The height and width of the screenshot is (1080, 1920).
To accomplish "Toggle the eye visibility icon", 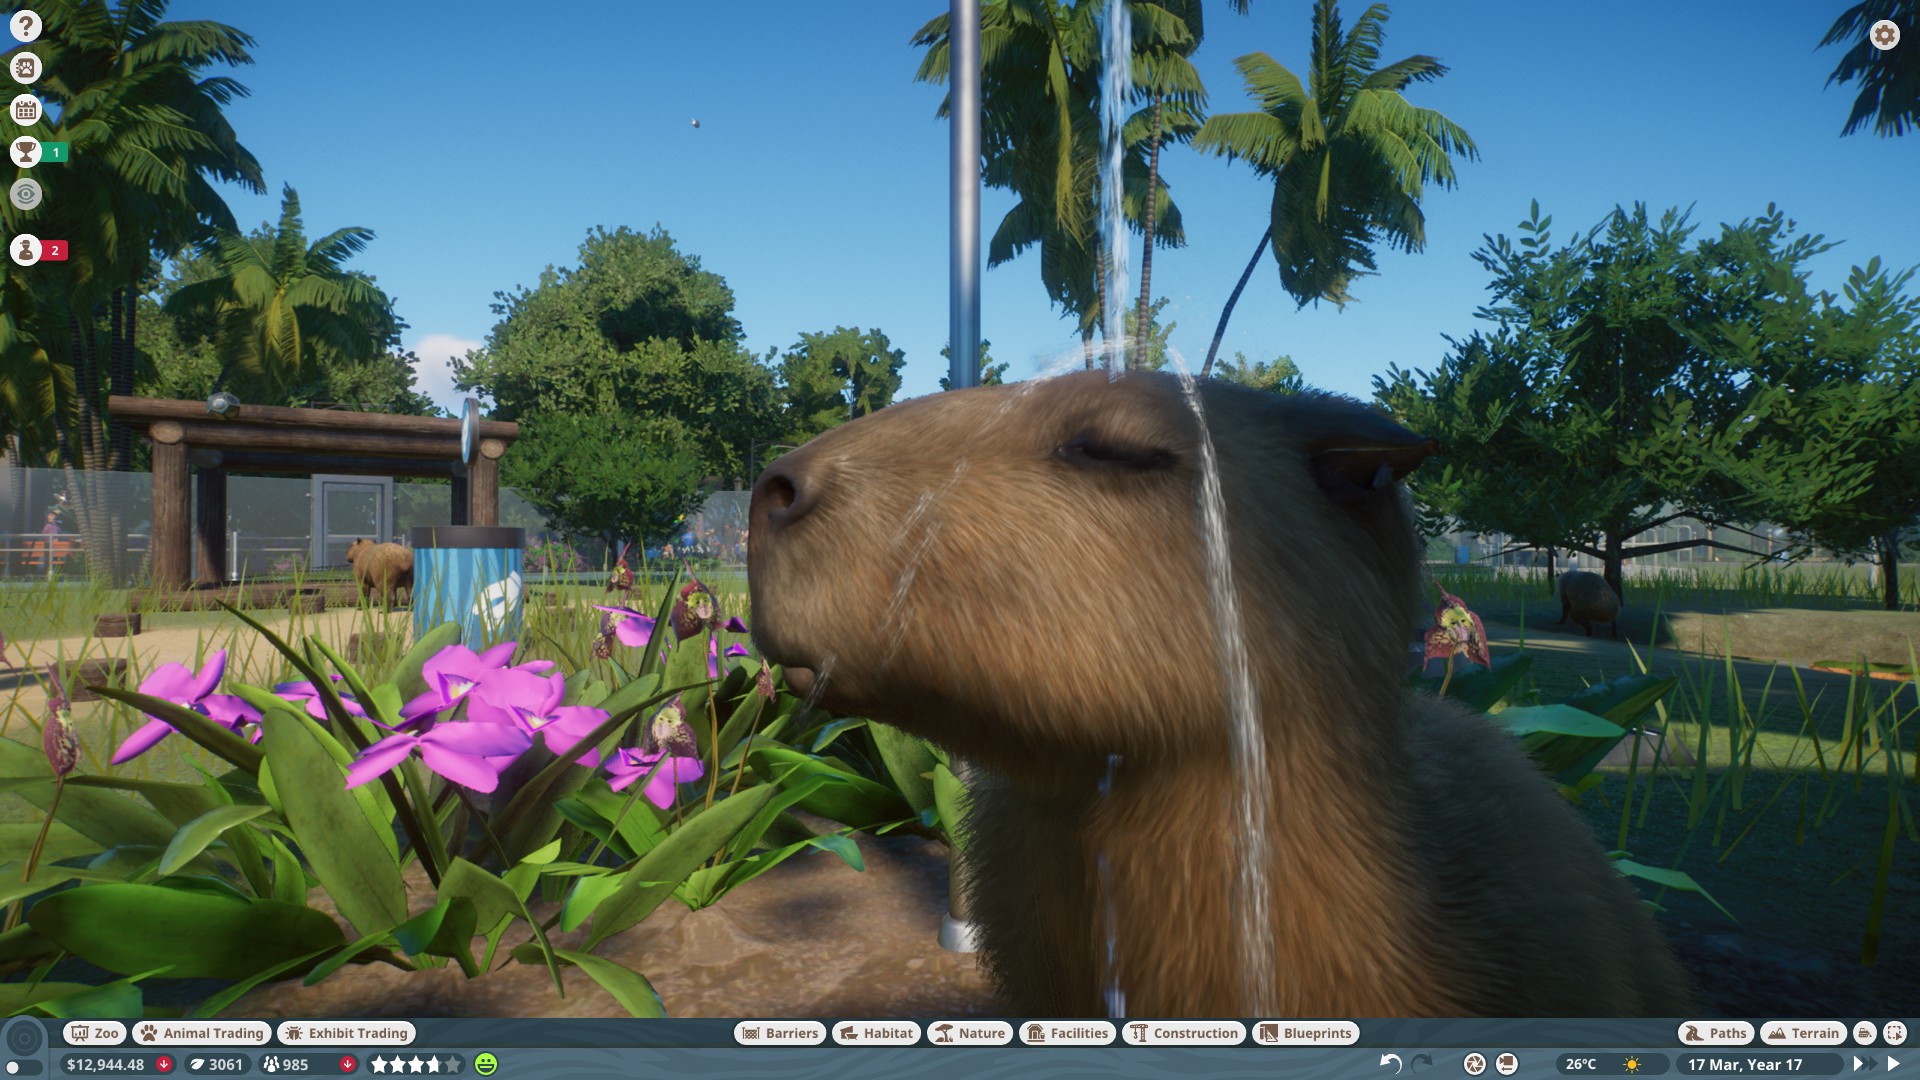I will click(26, 194).
